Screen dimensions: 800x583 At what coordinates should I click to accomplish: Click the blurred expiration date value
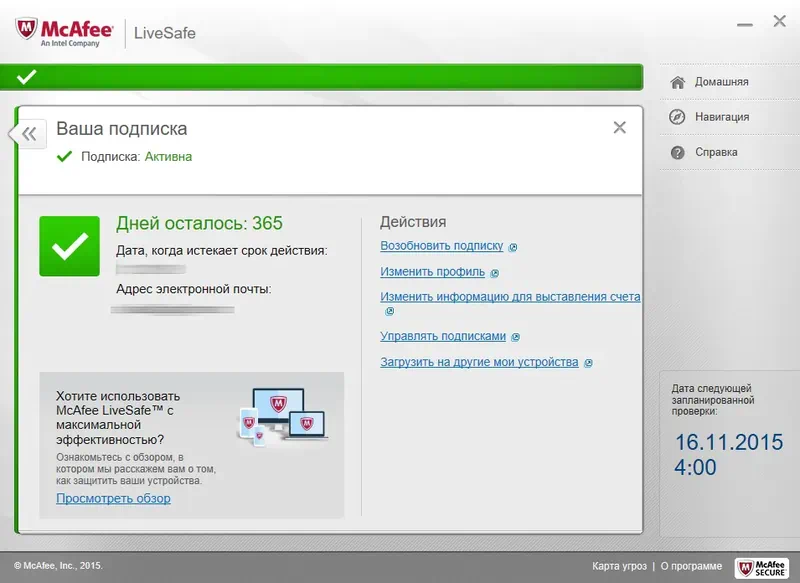[x=151, y=269]
